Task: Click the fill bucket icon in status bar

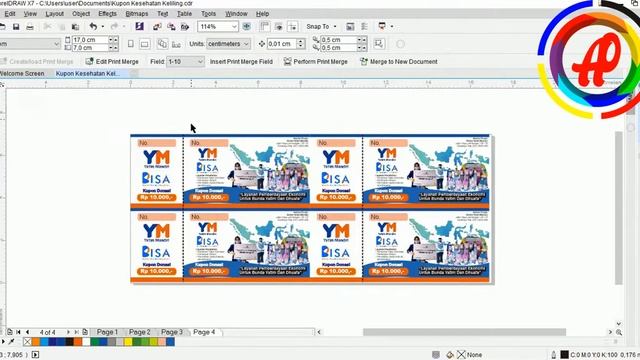Action: coord(450,355)
